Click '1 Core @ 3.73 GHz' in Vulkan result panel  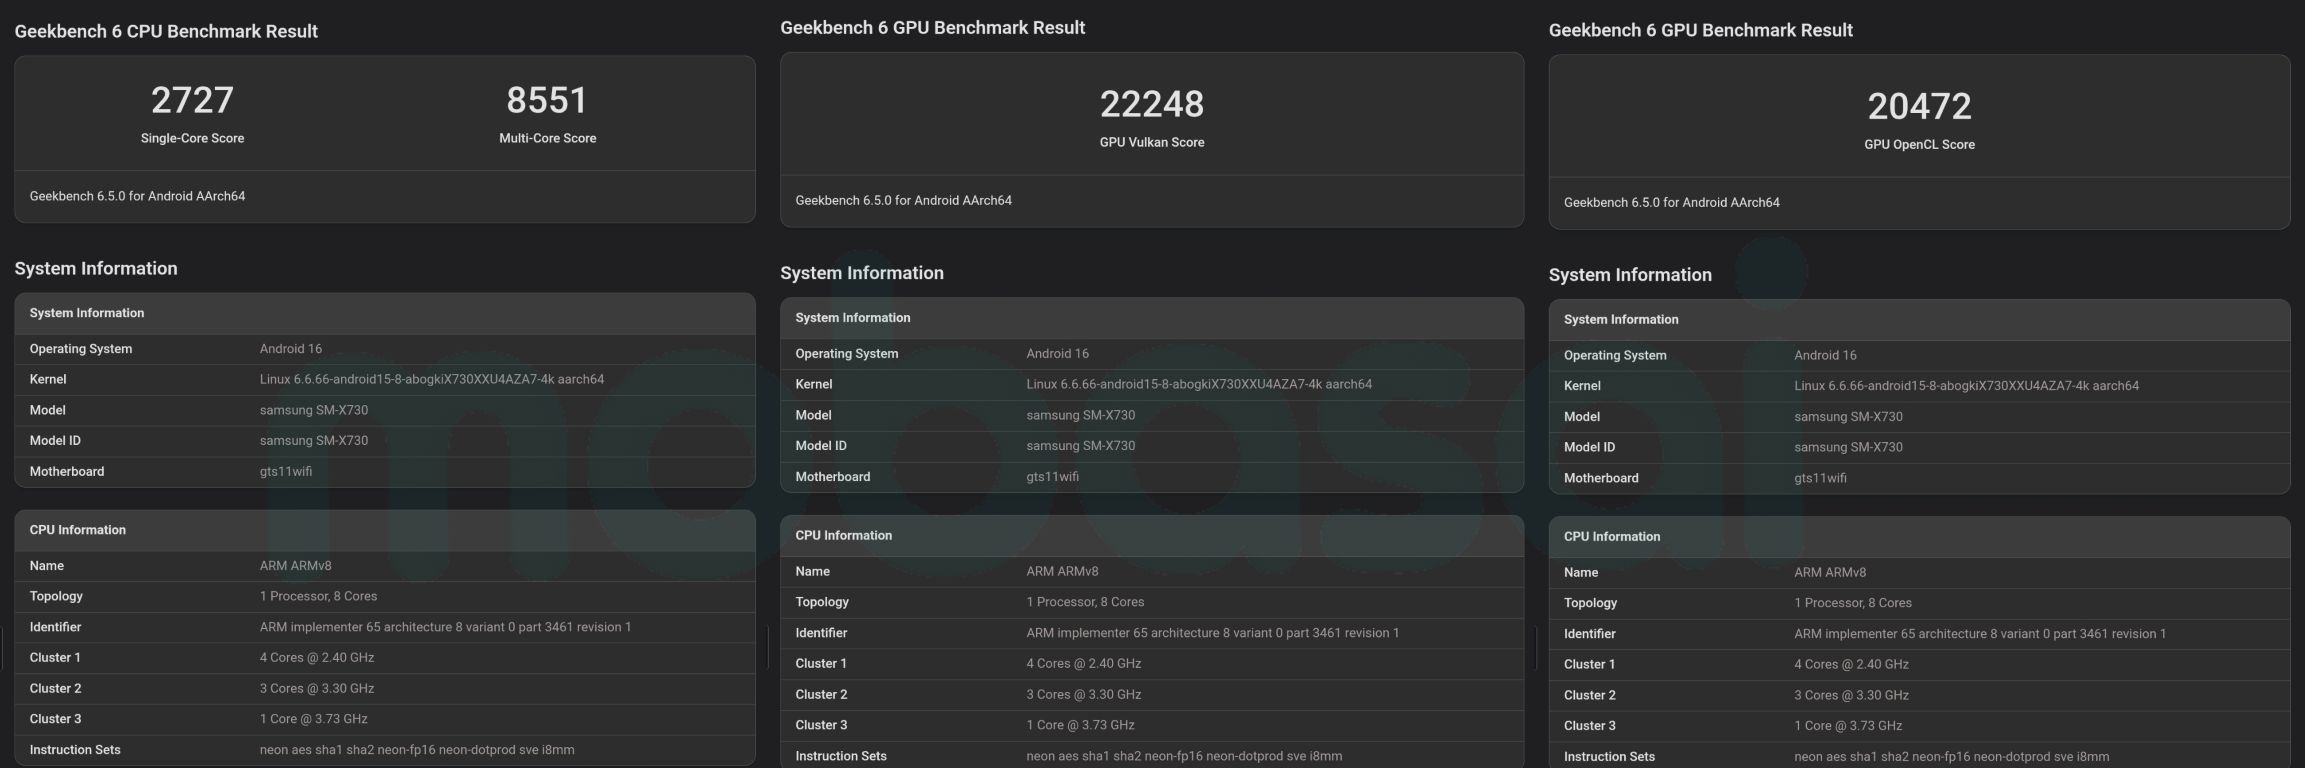click(1080, 725)
